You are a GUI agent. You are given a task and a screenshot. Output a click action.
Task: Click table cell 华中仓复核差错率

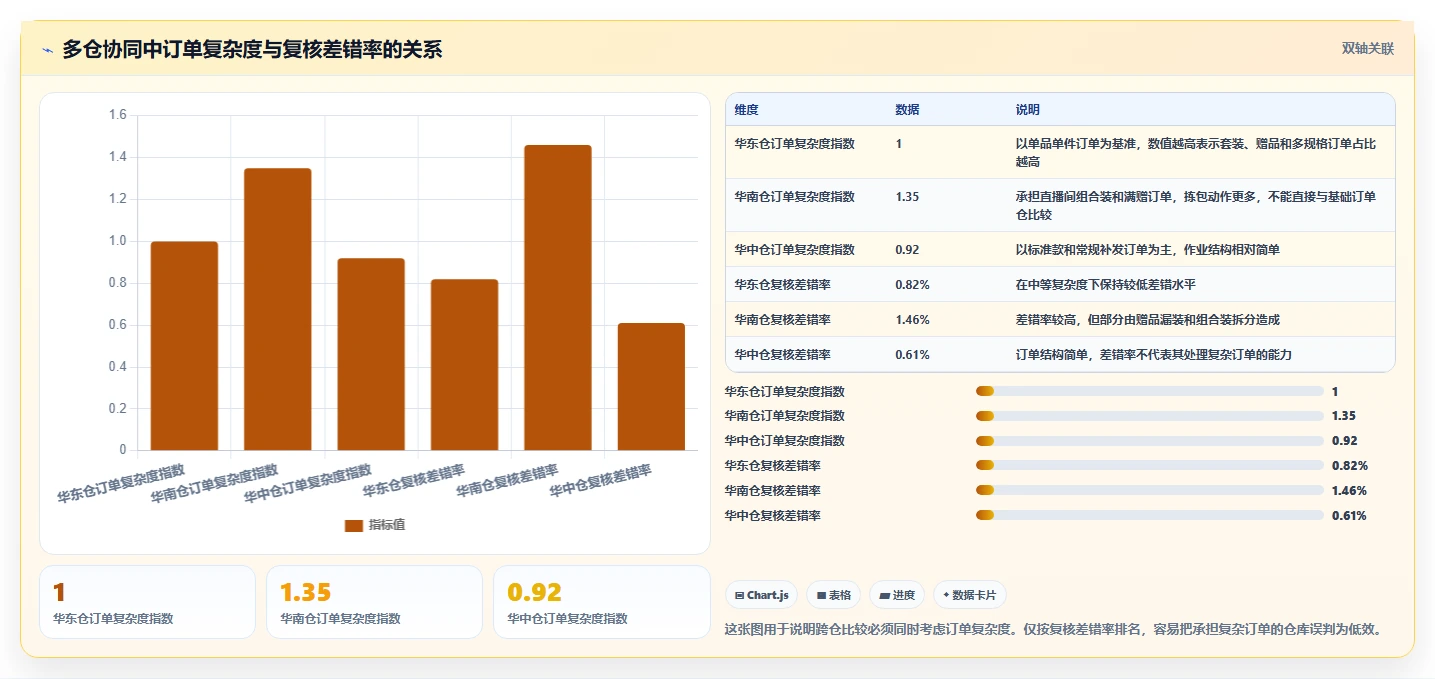(x=782, y=355)
